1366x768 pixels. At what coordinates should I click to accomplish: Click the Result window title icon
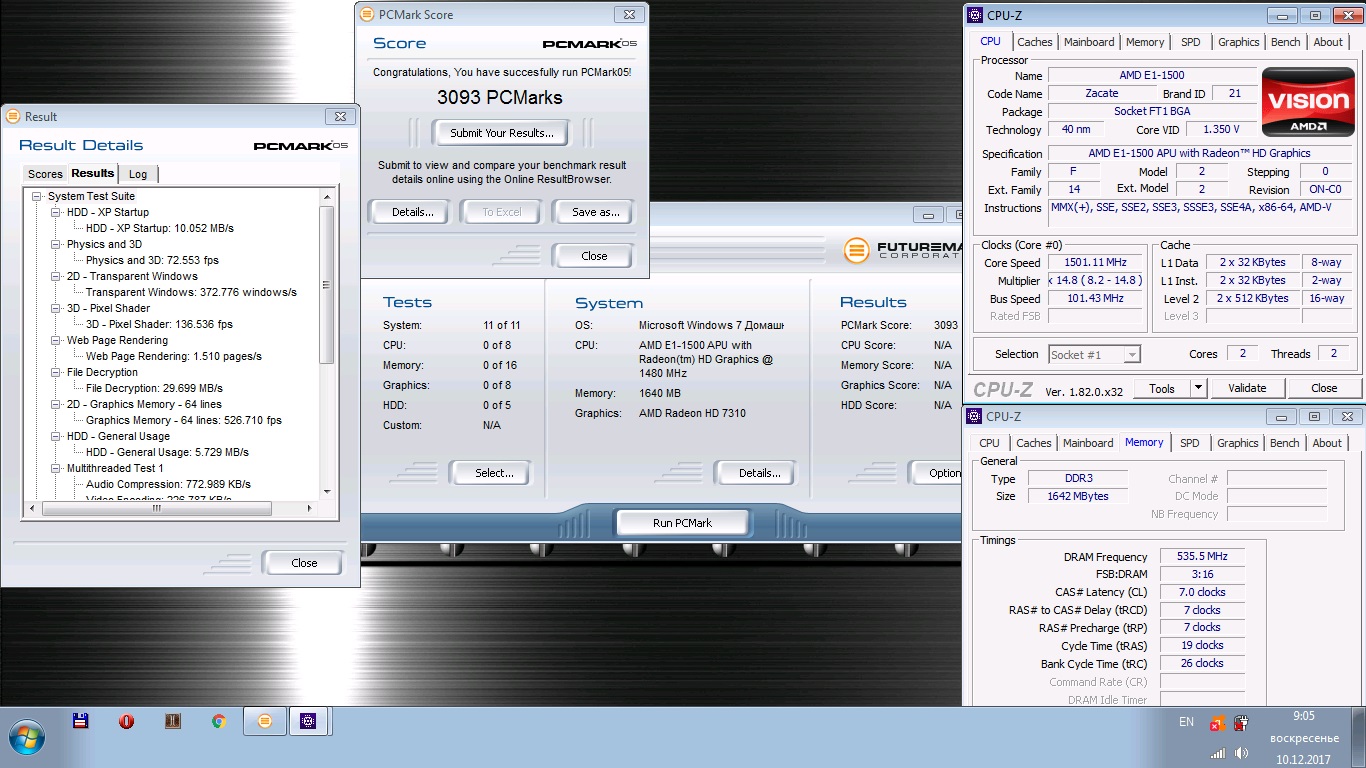tap(13, 116)
